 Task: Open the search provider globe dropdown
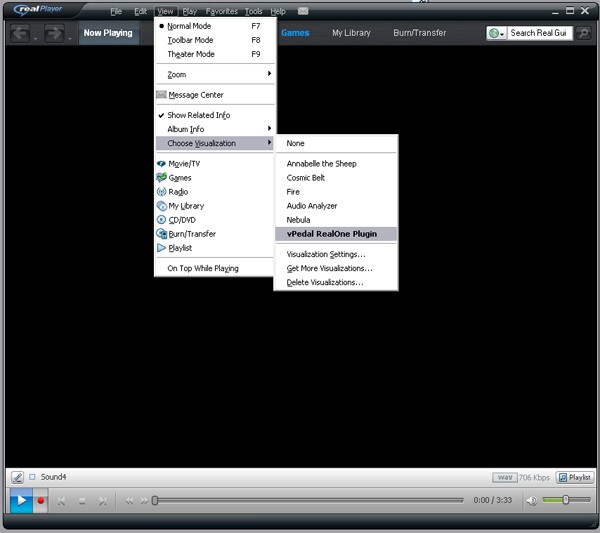497,33
